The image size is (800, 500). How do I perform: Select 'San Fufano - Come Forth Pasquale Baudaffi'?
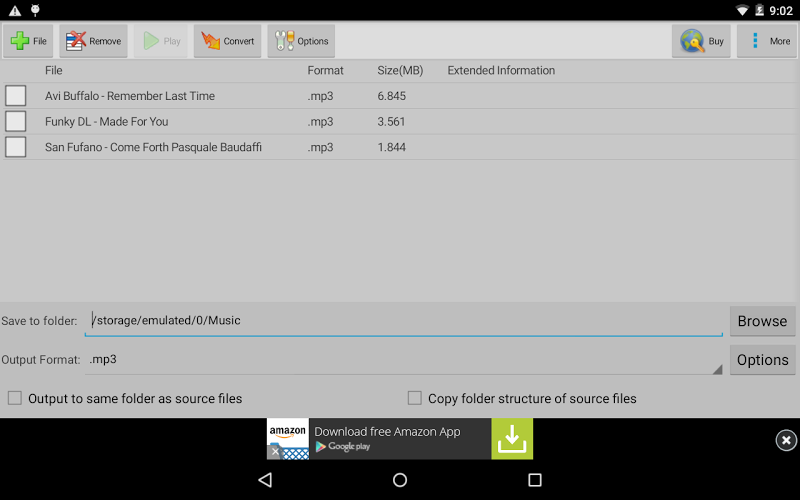[400, 147]
